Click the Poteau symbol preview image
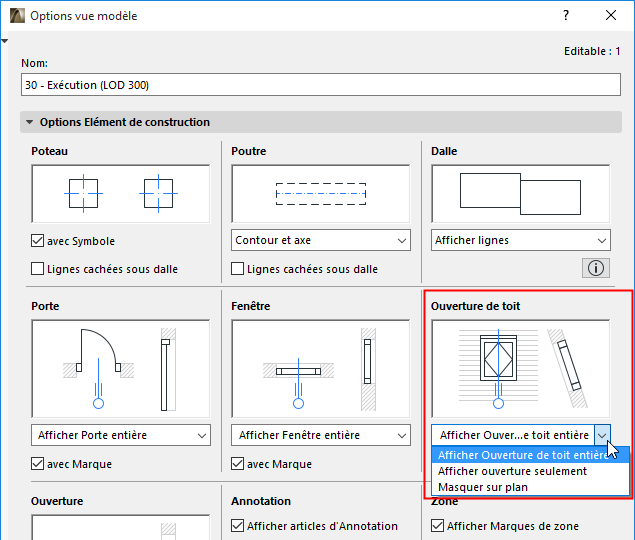Viewport: 635px width, 540px height. pyautogui.click(x=121, y=194)
